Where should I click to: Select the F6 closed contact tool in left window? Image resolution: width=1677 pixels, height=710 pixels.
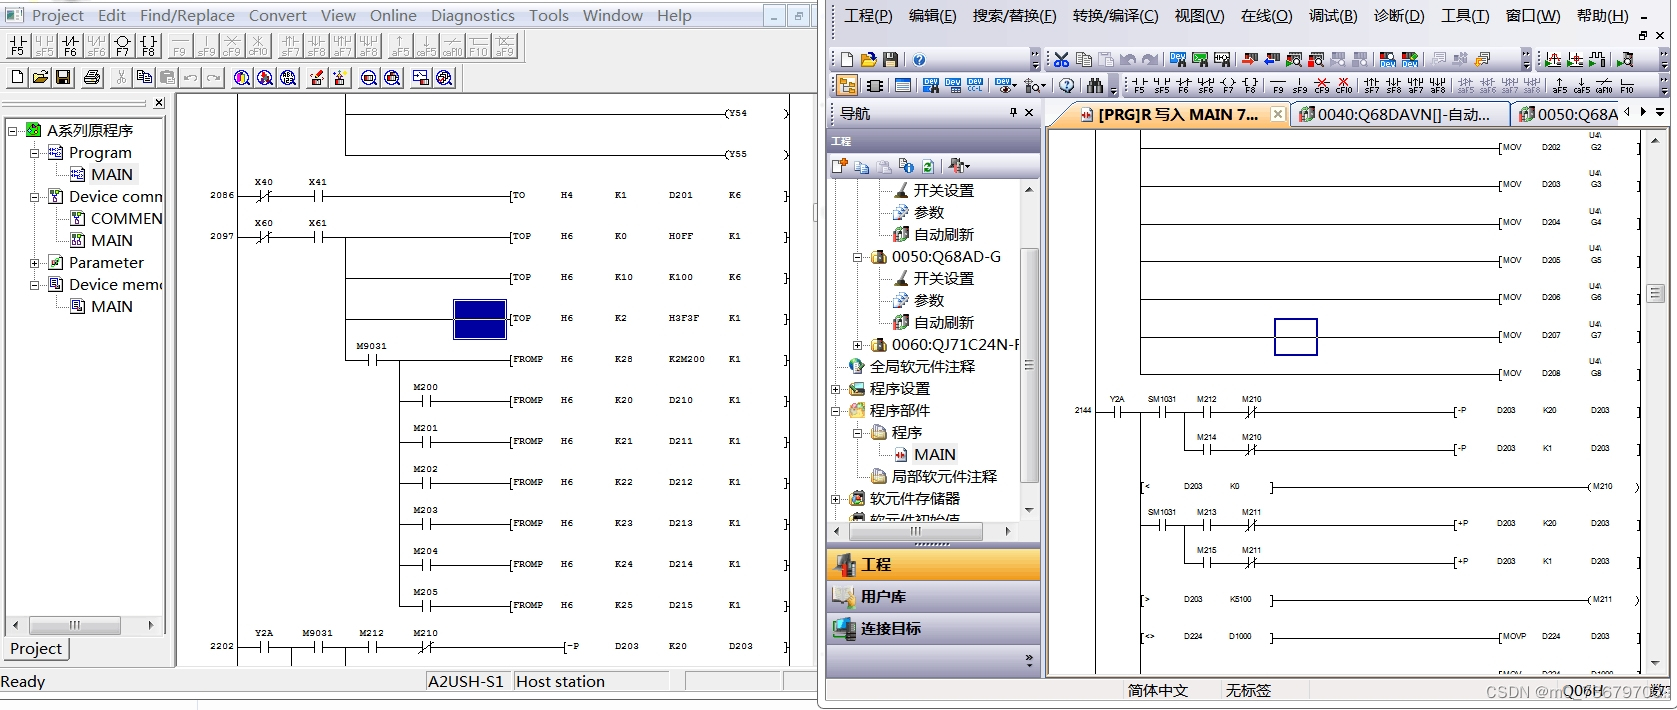click(x=70, y=46)
